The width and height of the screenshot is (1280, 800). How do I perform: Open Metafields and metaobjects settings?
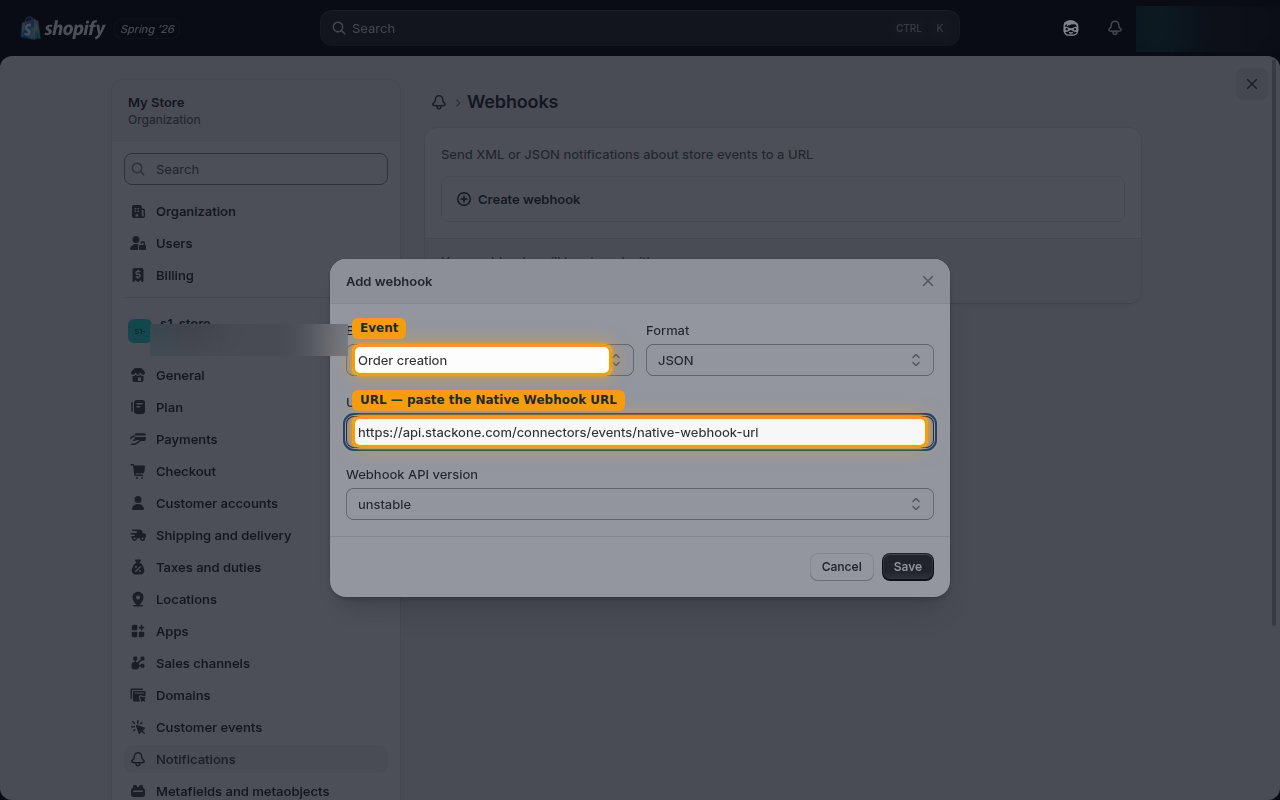[256, 791]
